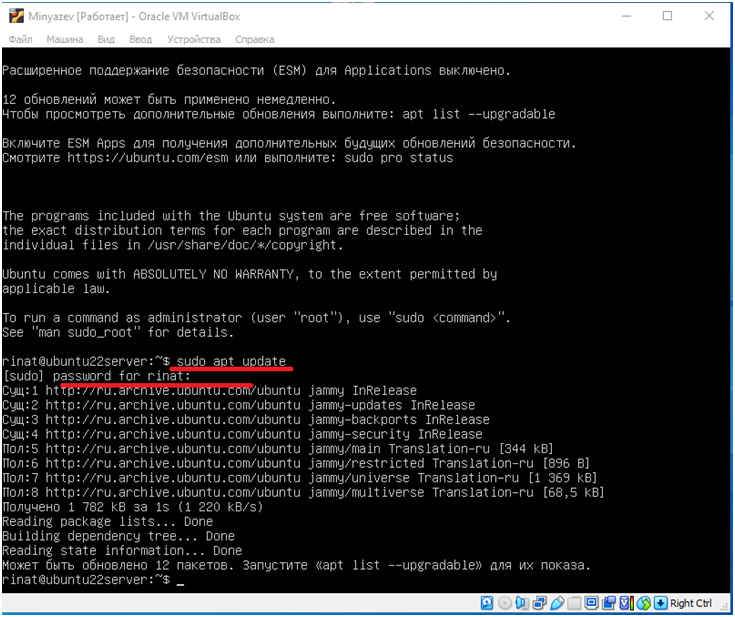Click the jammy/multiverse Translation-ru line
Screen dimensions: 735x617
[x=303, y=493]
